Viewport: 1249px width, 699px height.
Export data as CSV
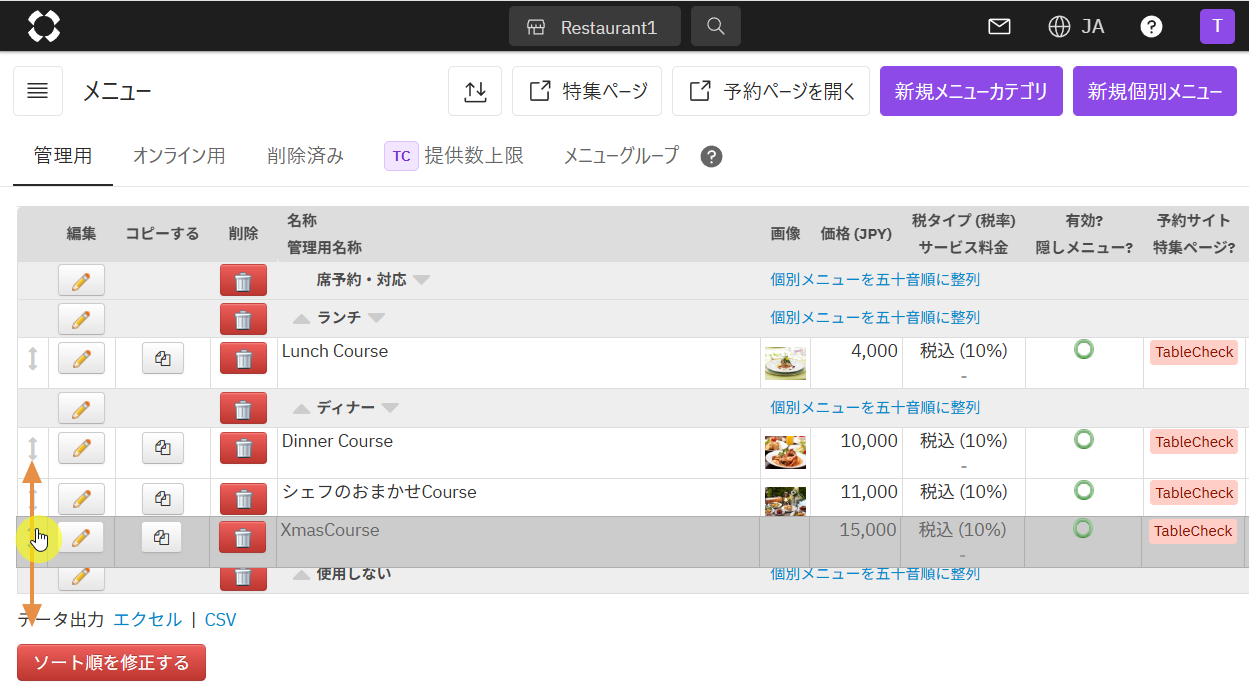click(220, 620)
